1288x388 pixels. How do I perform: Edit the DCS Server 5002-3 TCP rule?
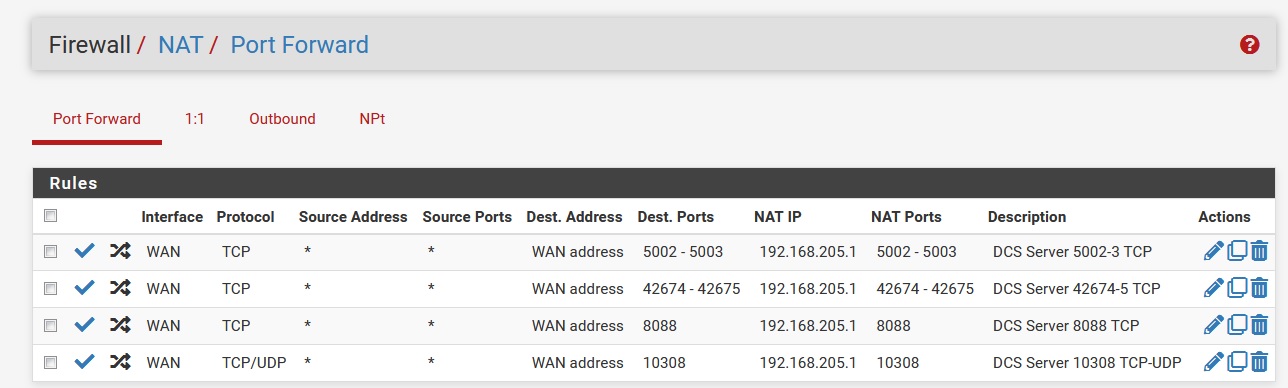tap(1213, 252)
